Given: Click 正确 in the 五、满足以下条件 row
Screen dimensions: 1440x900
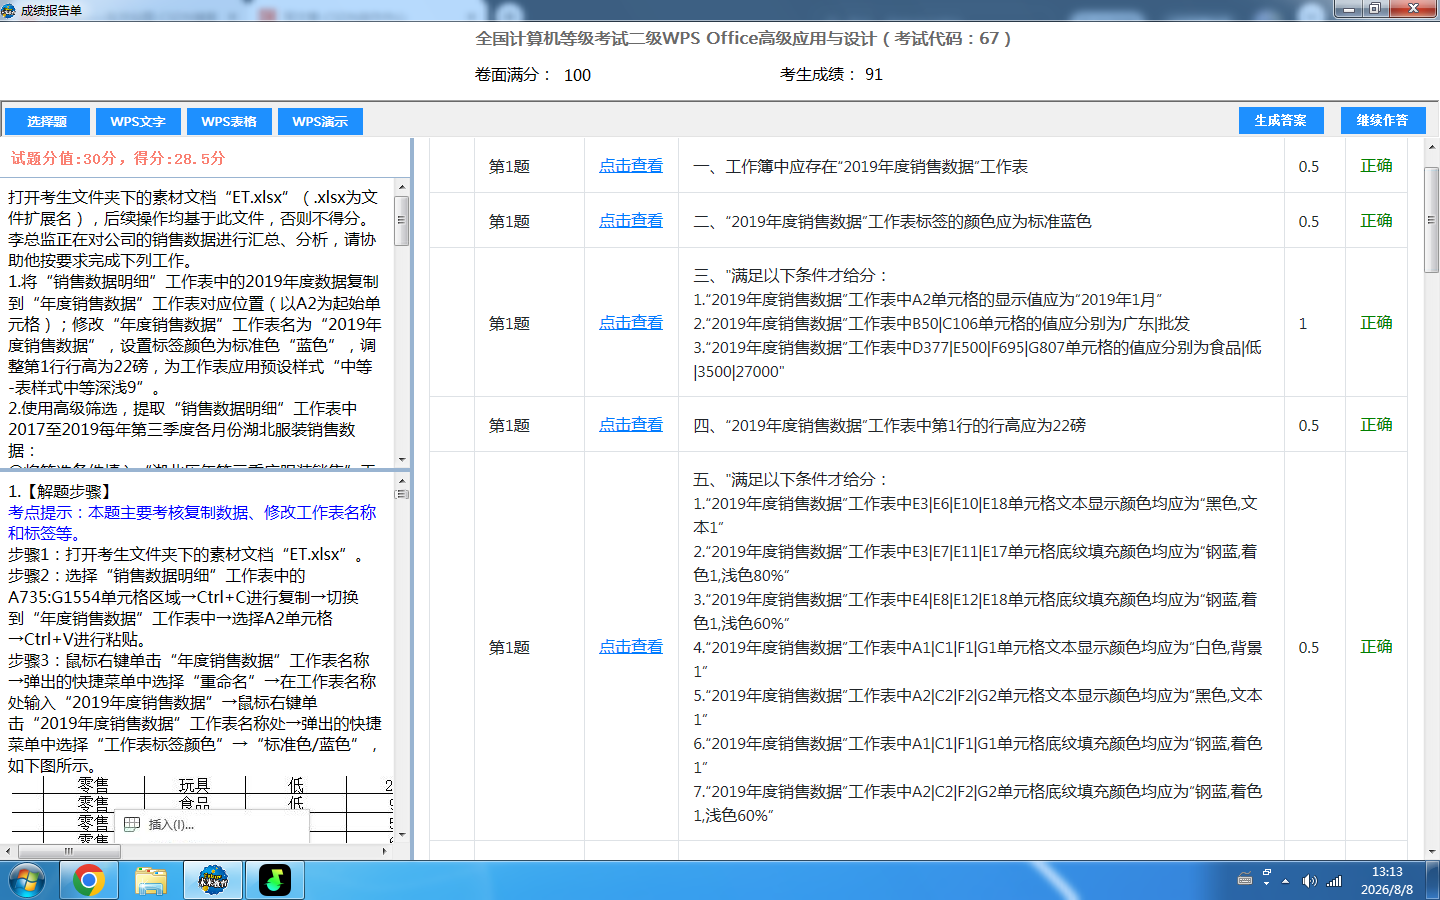Looking at the screenshot, I should (1376, 647).
